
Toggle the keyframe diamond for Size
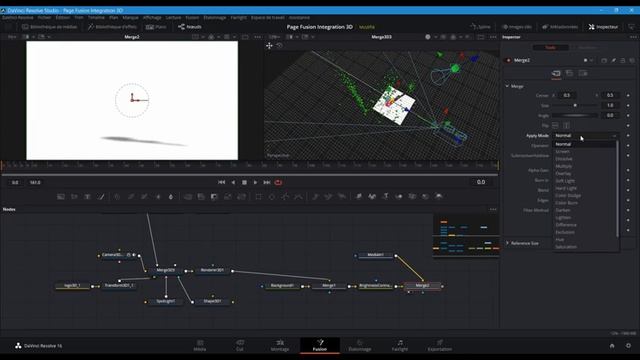pos(628,105)
